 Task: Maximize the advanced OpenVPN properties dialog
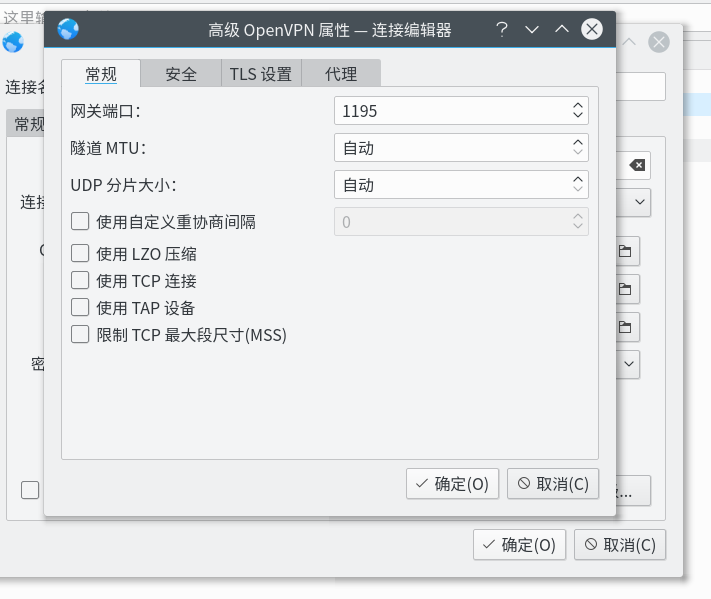coord(562,30)
